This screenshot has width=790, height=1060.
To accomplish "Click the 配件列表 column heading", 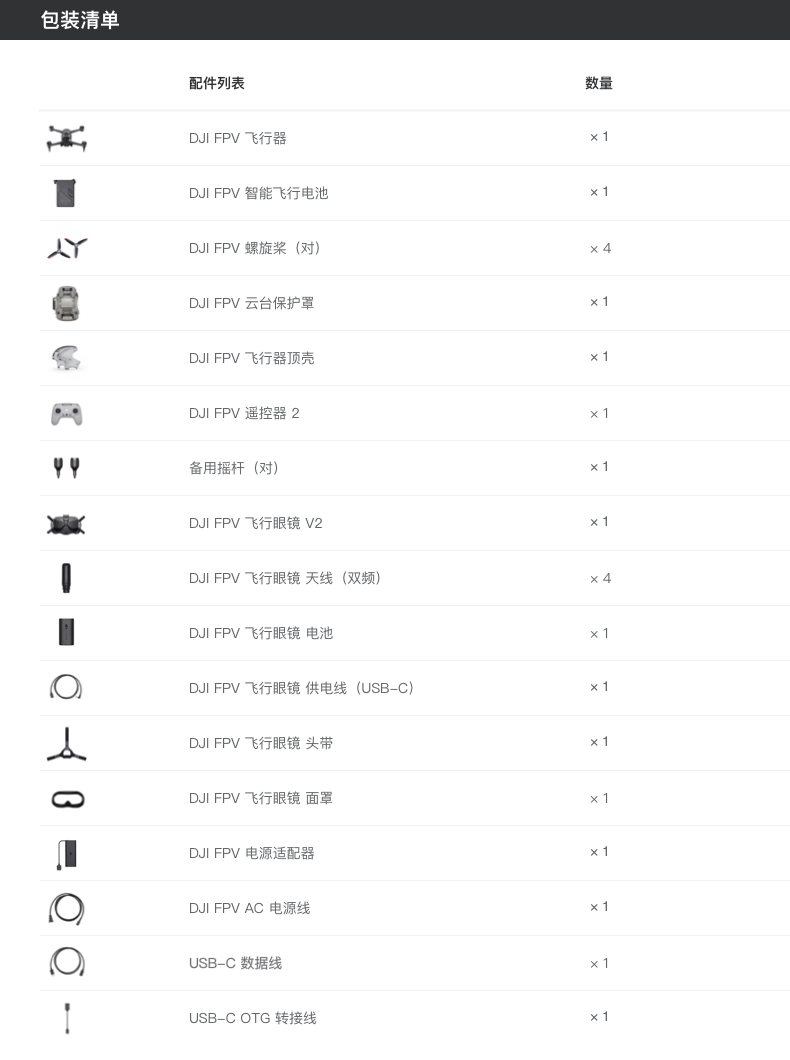I will pyautogui.click(x=216, y=83).
